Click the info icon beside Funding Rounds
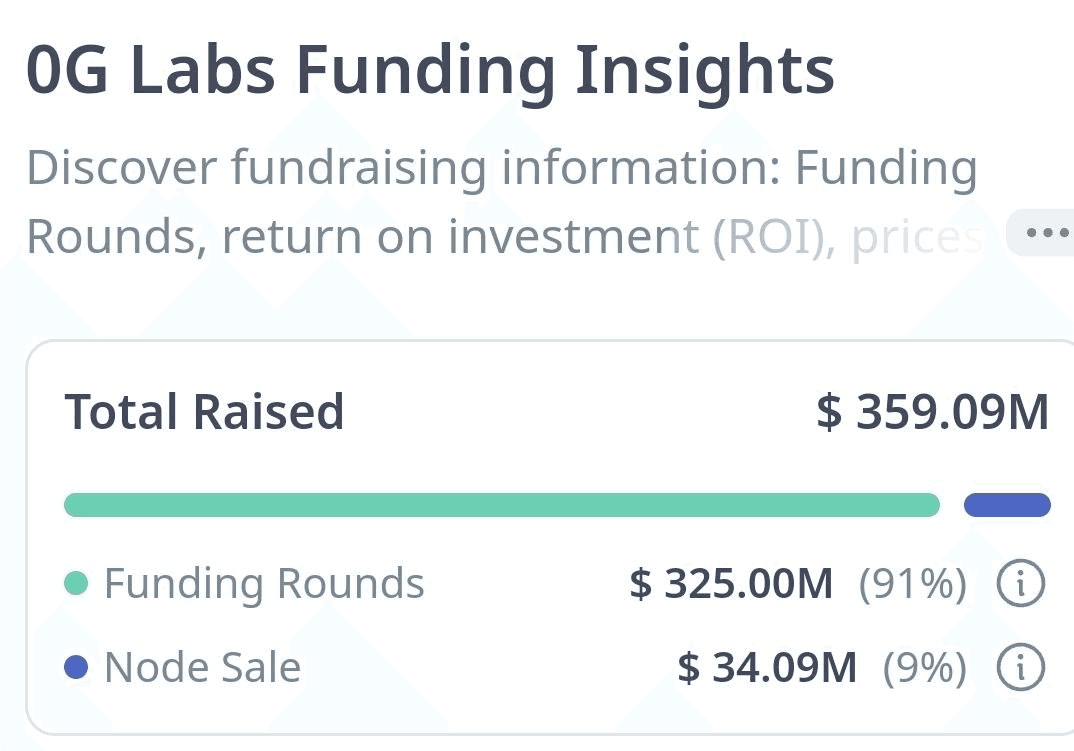 1021,584
